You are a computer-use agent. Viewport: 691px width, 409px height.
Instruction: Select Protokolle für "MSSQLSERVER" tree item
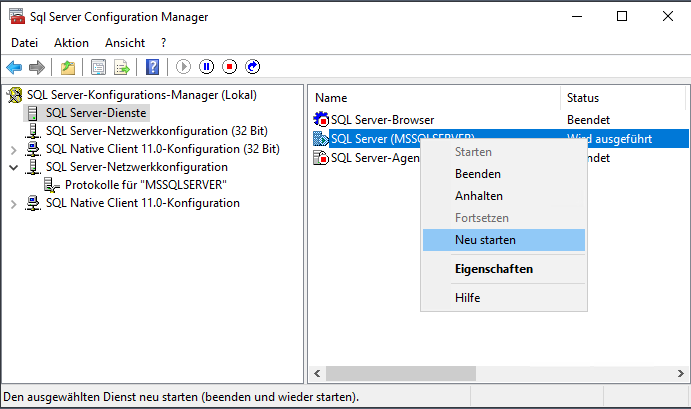[145, 185]
